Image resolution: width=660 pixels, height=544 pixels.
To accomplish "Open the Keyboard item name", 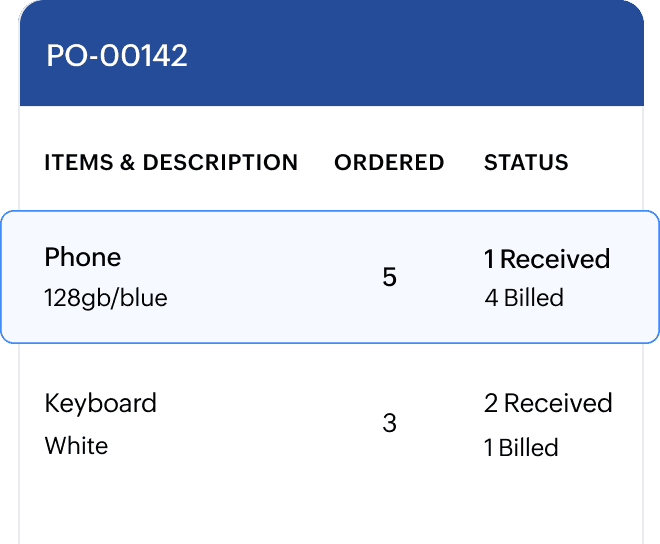I will (101, 403).
